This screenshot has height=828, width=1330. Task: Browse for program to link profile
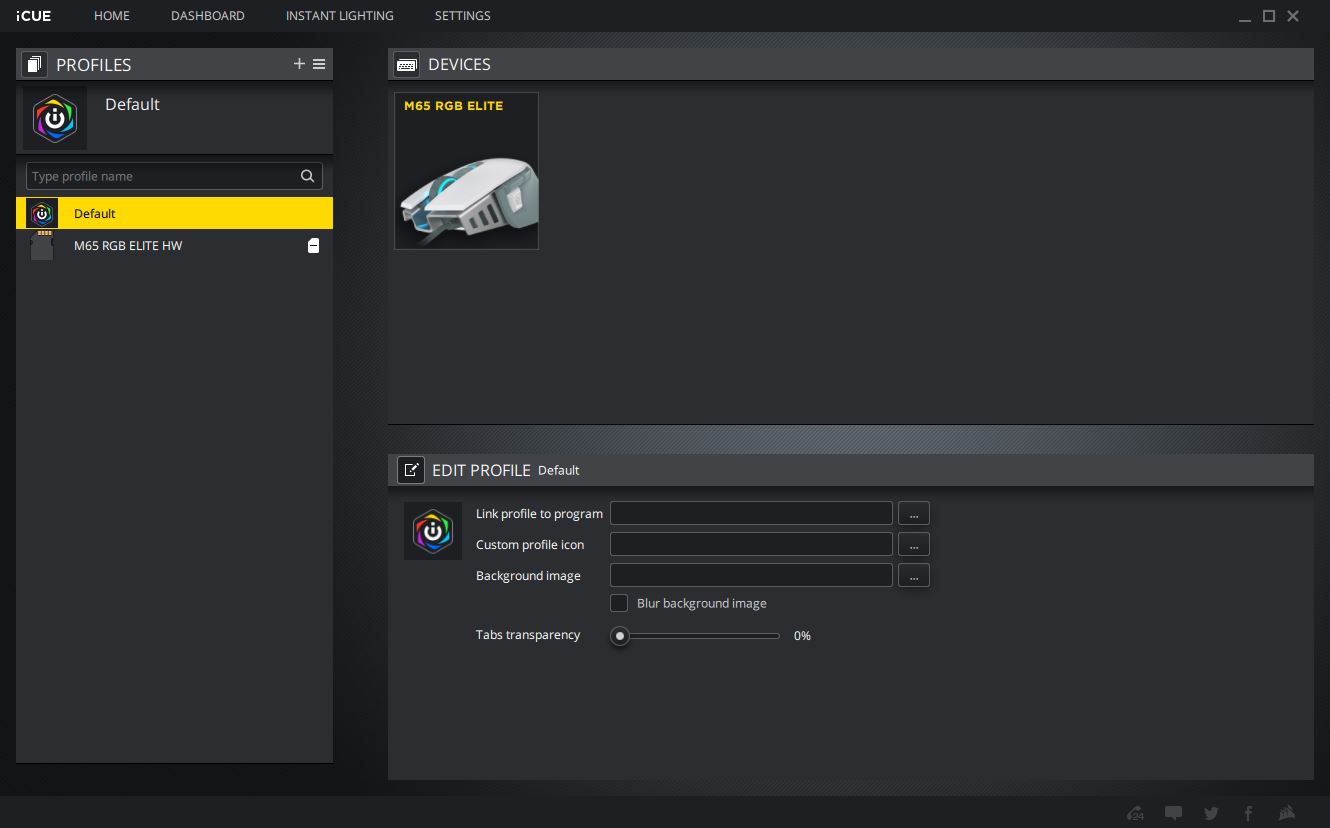pyautogui.click(x=914, y=513)
